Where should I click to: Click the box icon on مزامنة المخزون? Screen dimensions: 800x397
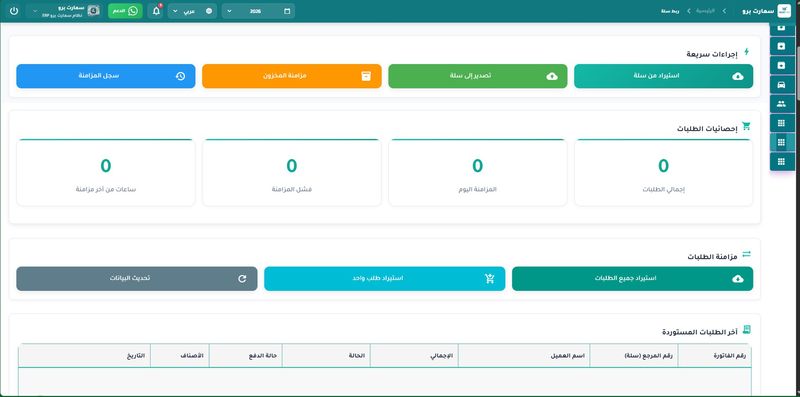coord(366,77)
